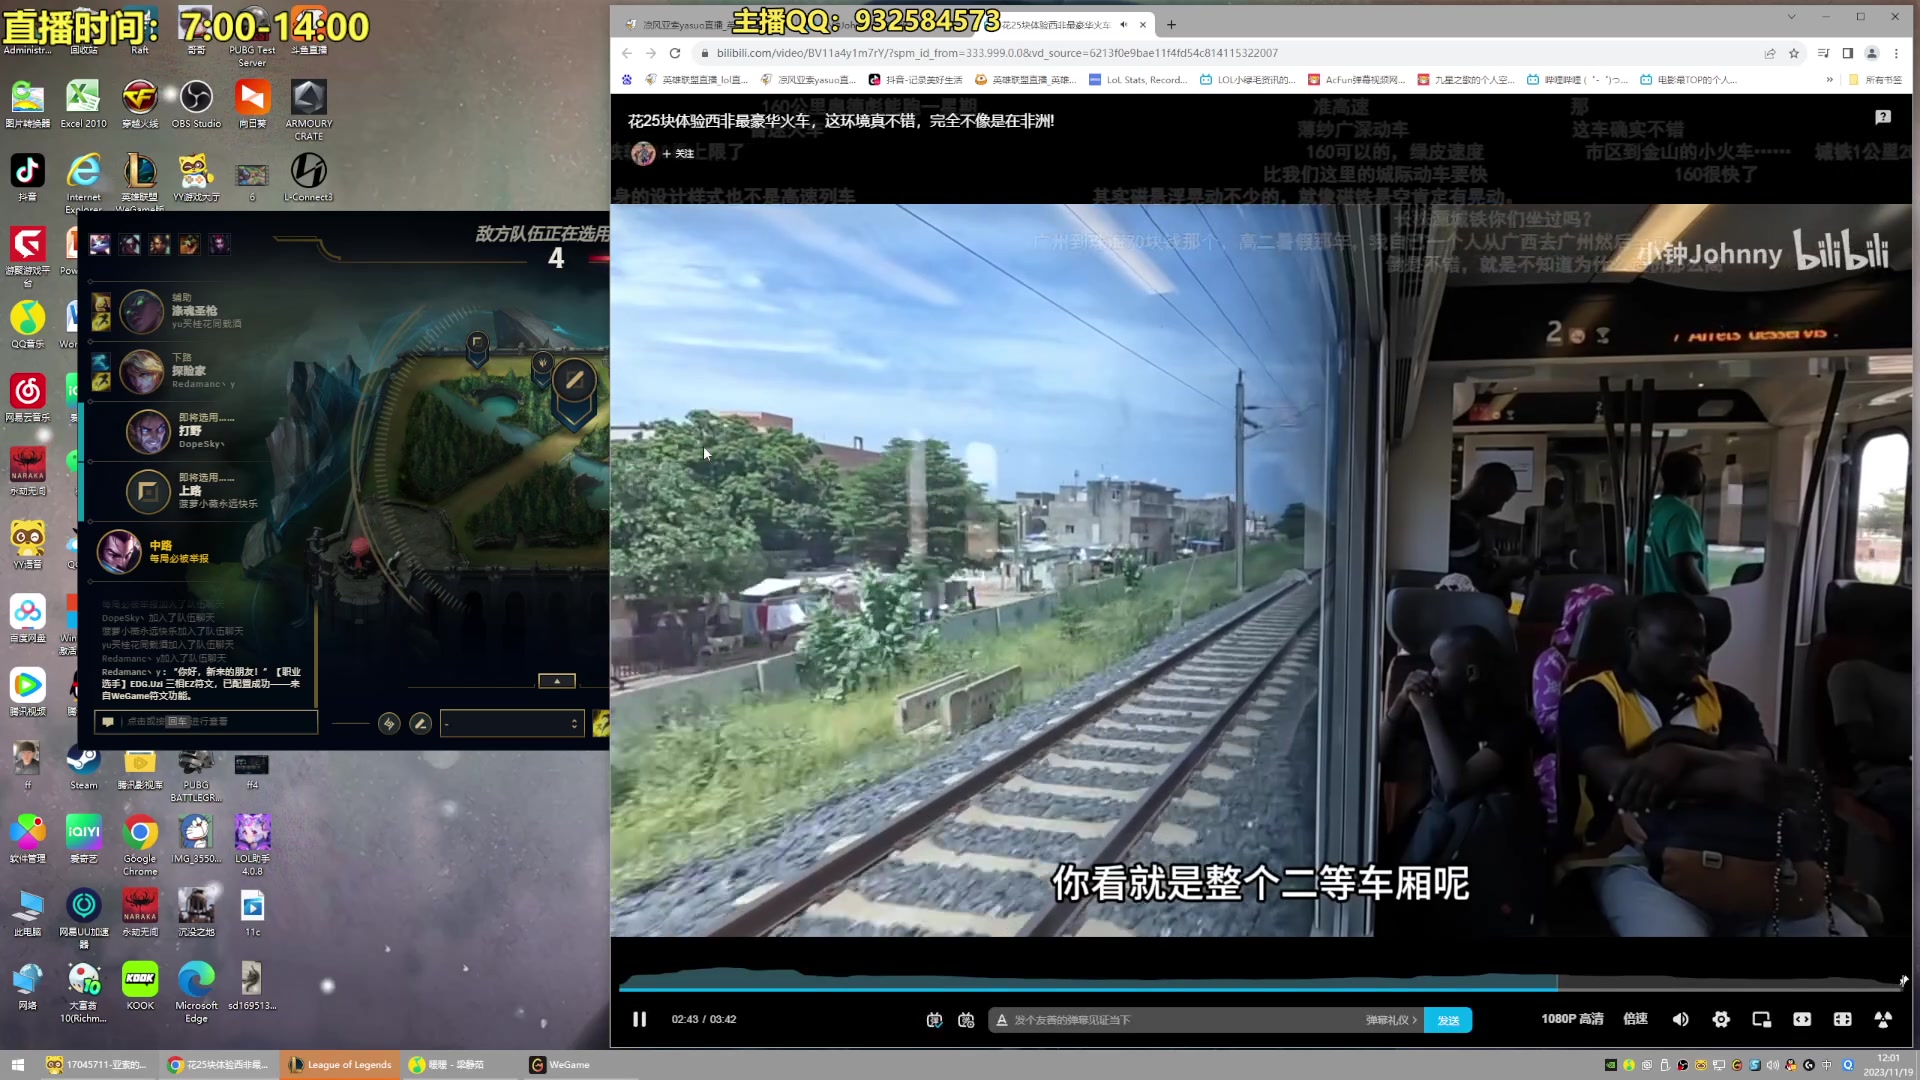Share this page from the address bar
Screen dimensions: 1920x1080
[1770, 53]
